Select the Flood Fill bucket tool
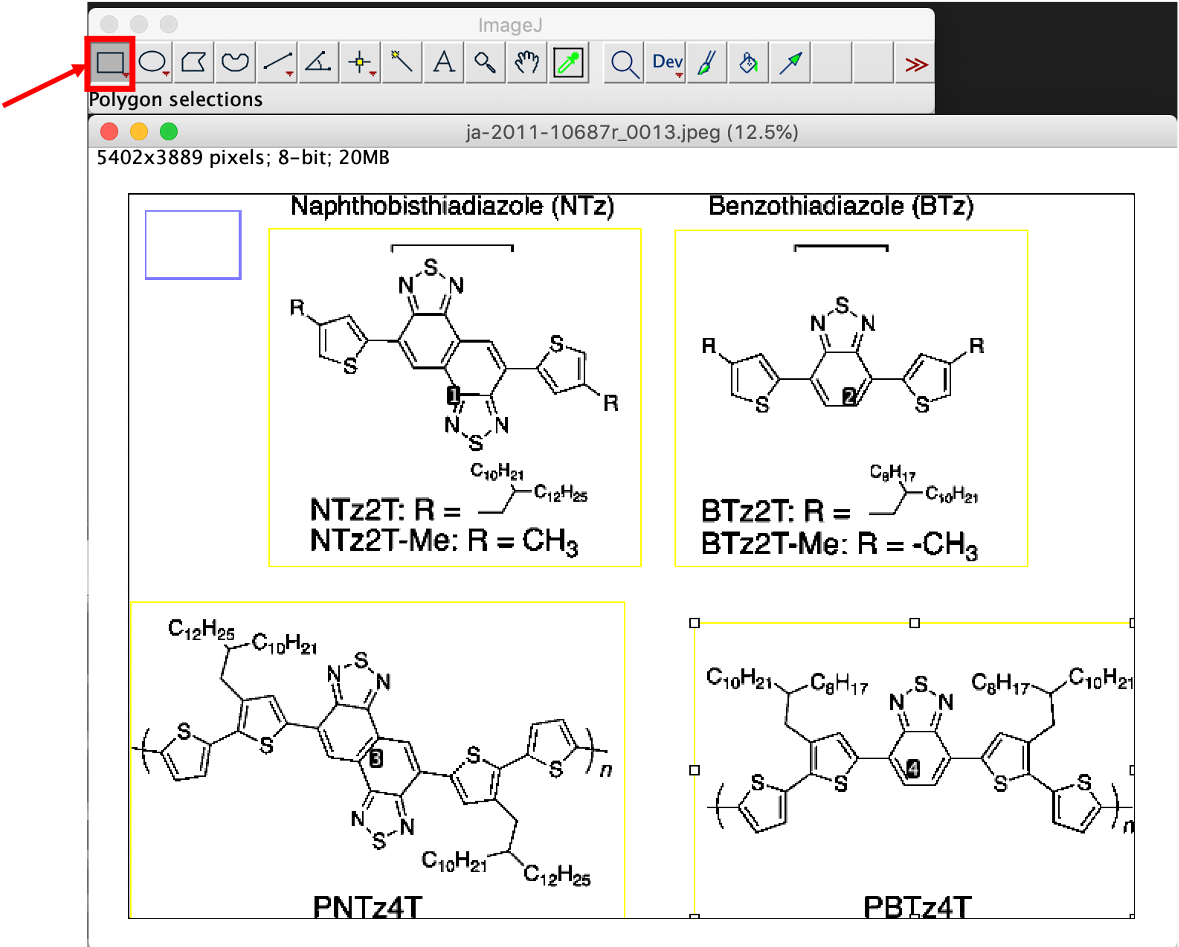 tap(748, 63)
